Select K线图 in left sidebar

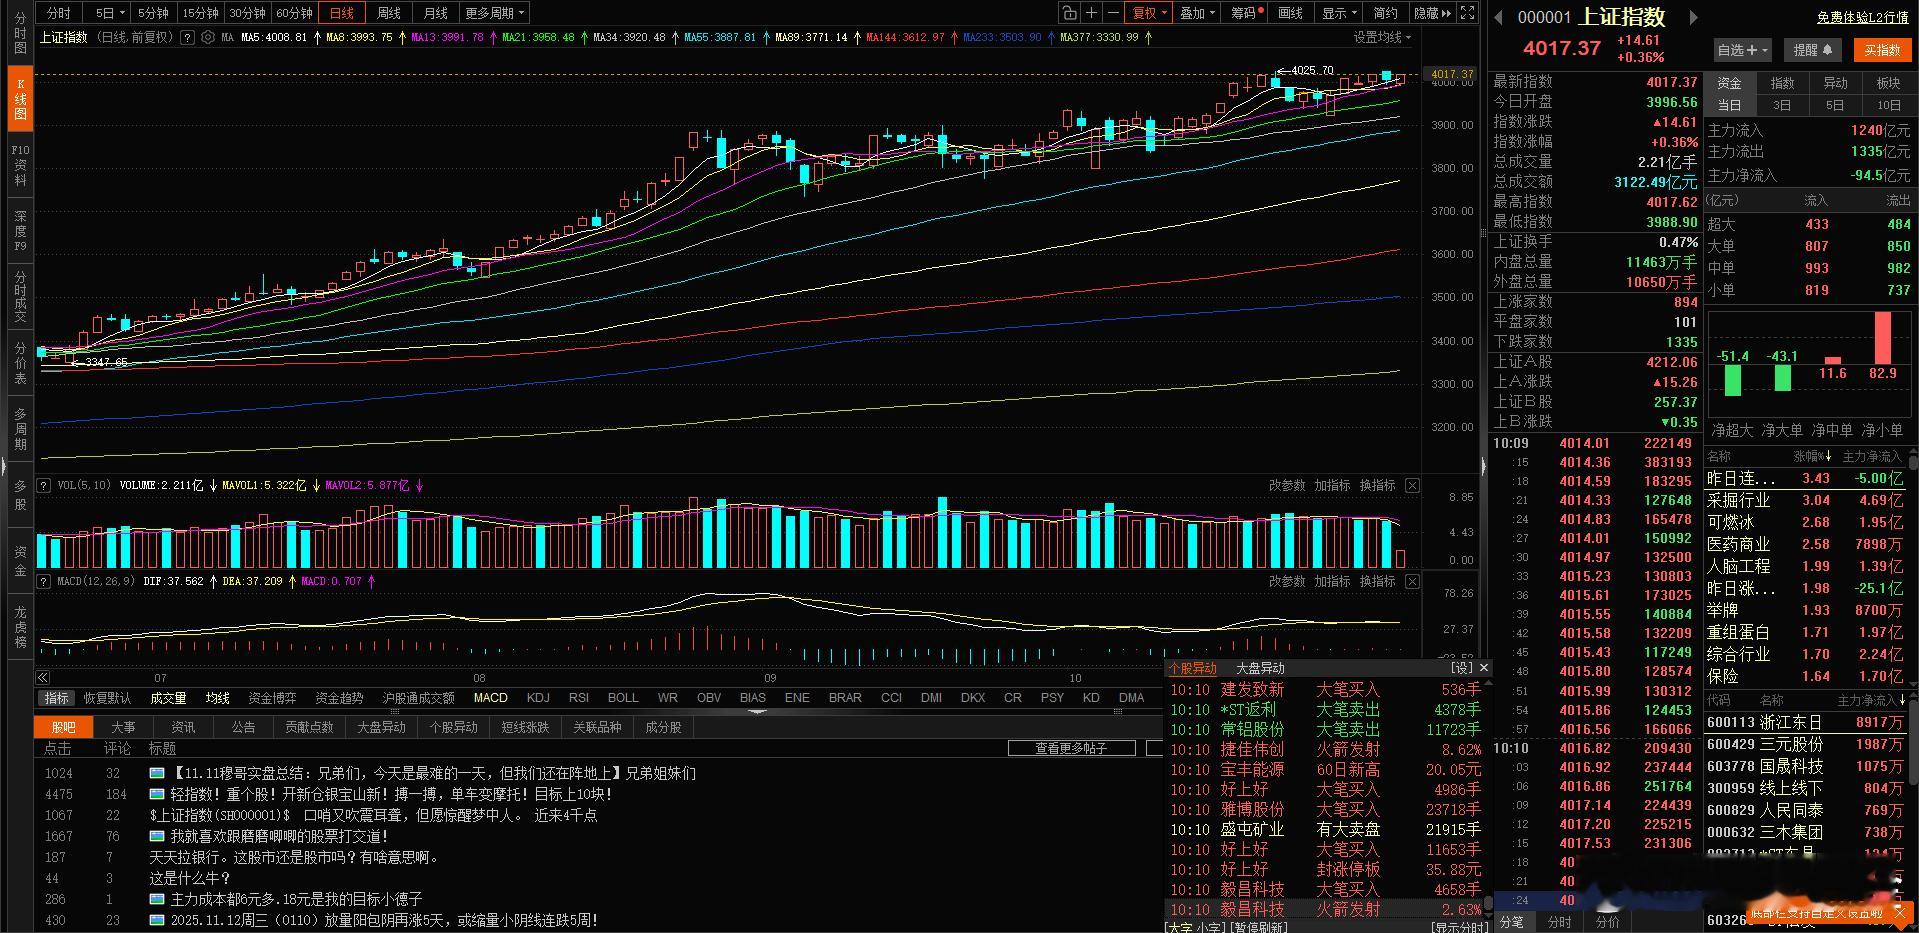[x=20, y=99]
